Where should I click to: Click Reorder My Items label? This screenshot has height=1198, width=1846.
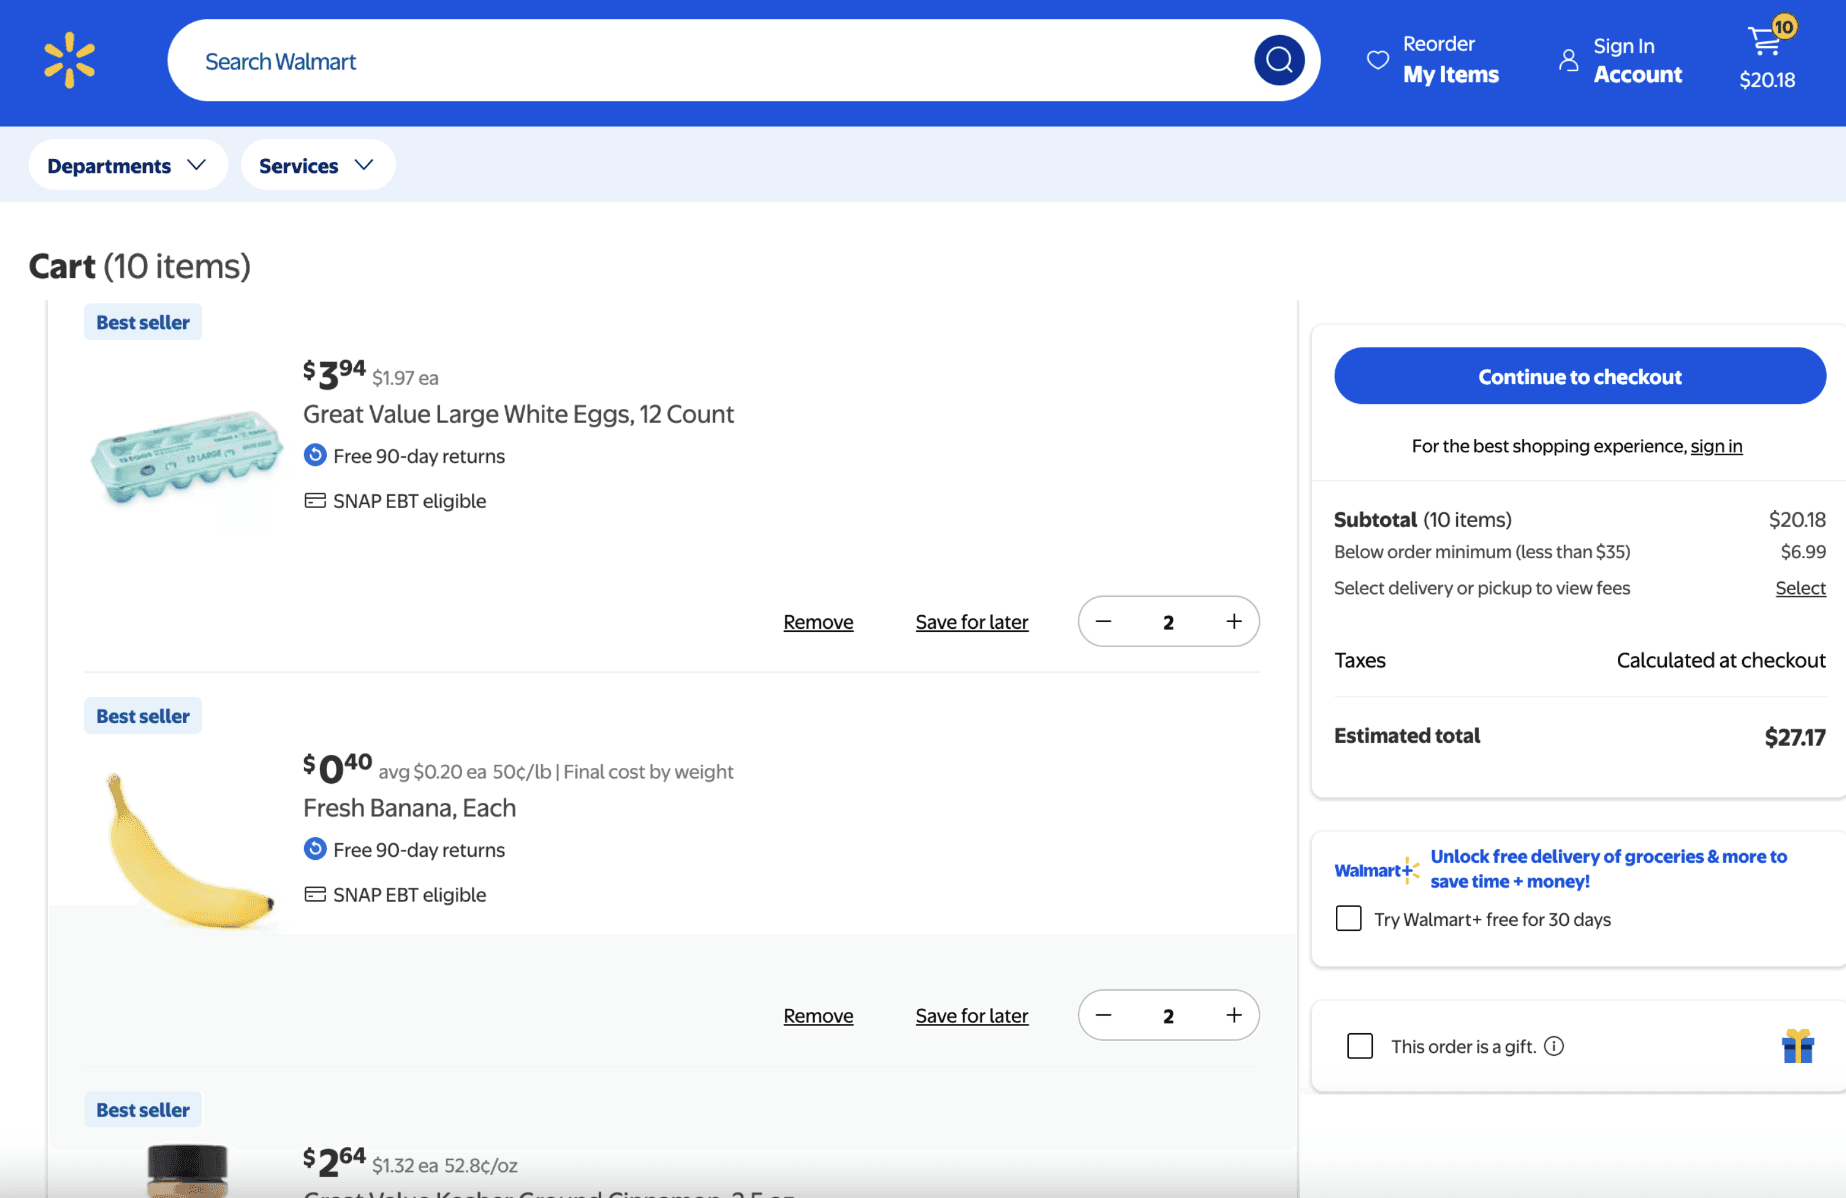pyautogui.click(x=1451, y=60)
